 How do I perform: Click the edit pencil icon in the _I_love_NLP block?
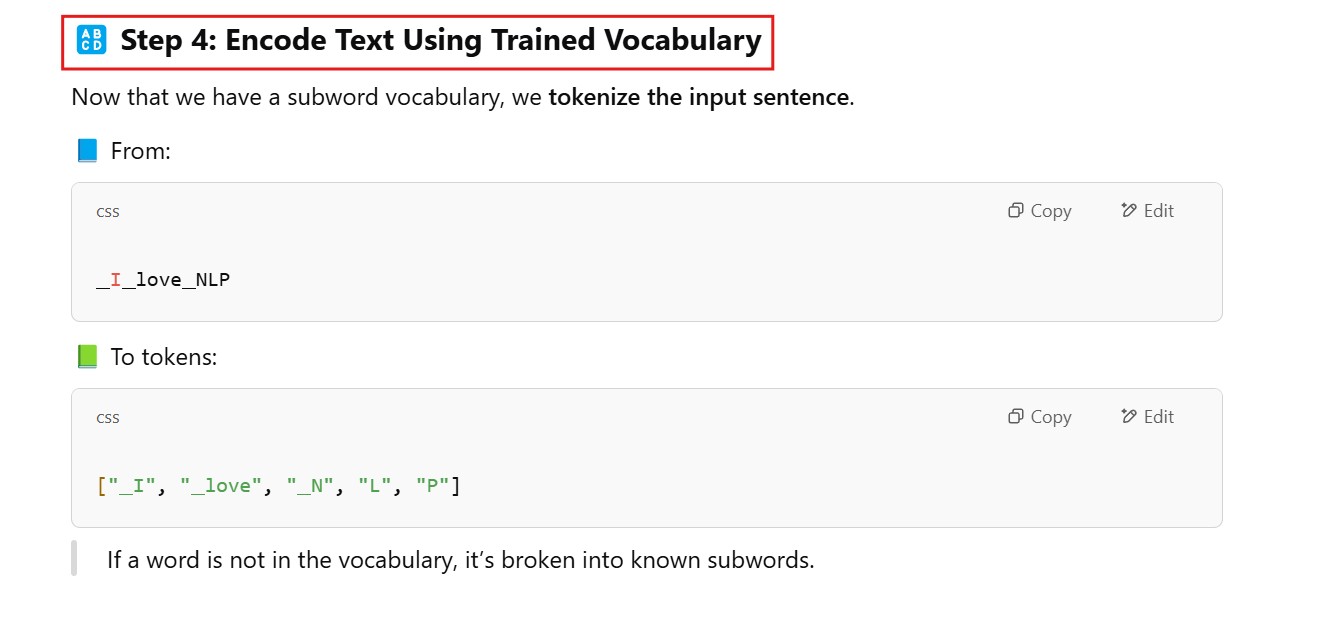pos(1129,211)
